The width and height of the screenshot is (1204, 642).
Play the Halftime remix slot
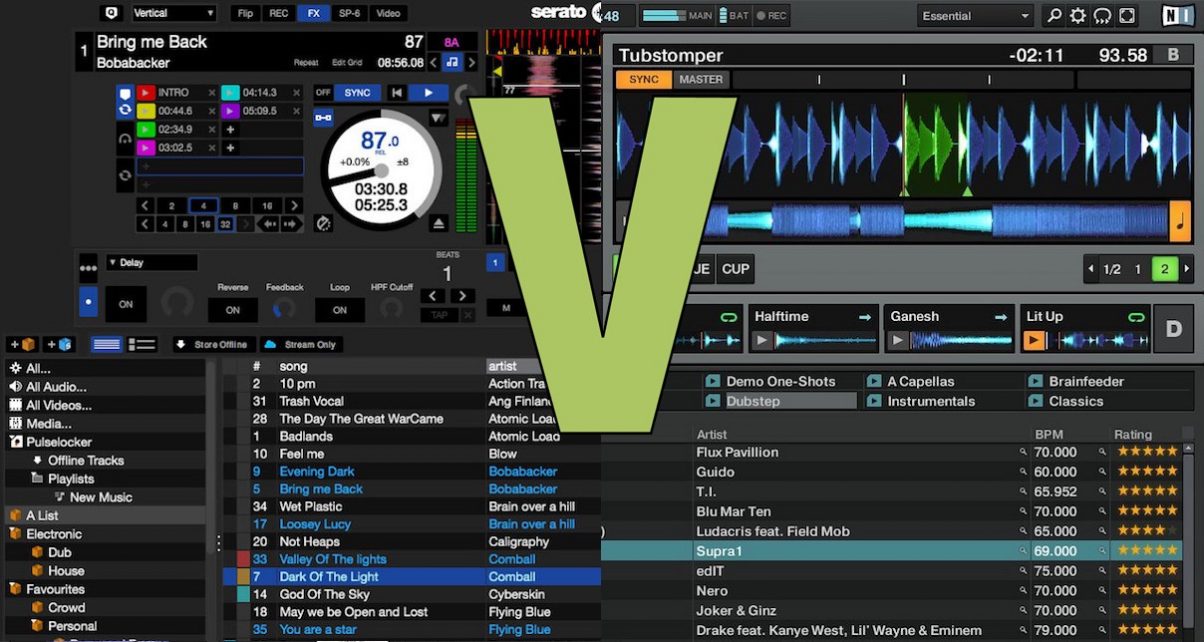point(761,341)
